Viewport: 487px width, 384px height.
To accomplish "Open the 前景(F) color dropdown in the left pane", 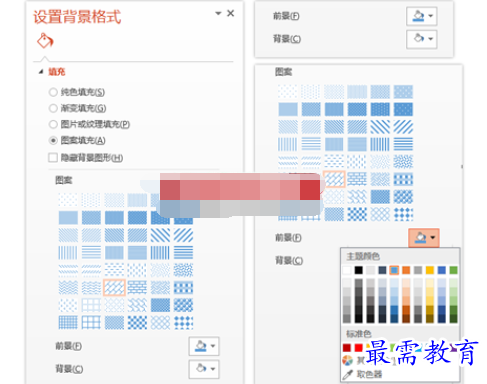I will [x=204, y=346].
